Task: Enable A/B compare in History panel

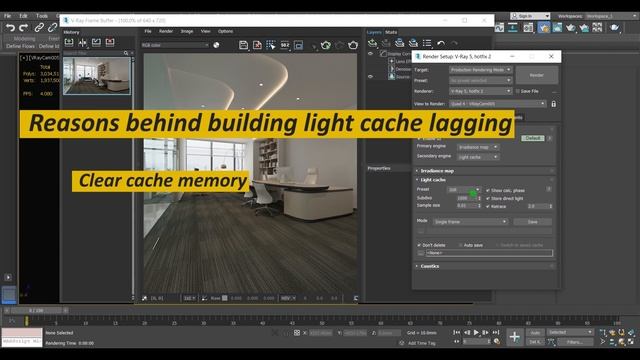Action: 82,42
